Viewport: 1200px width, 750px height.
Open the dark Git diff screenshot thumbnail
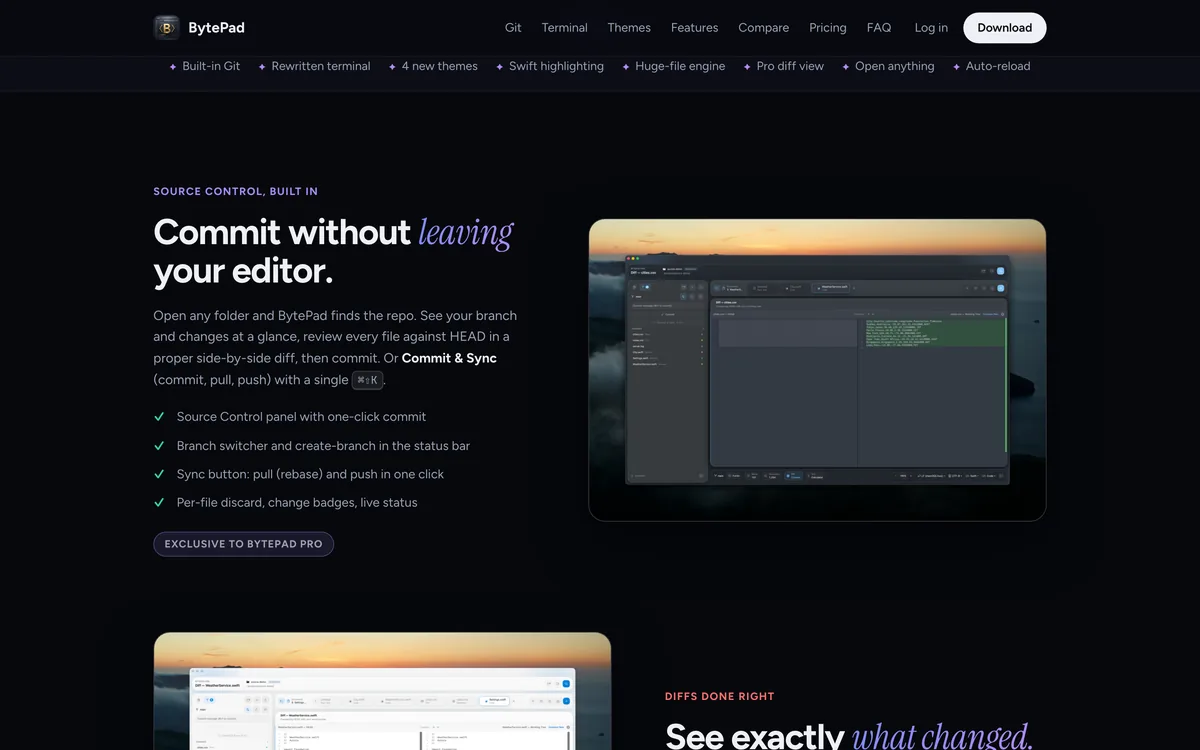click(x=817, y=370)
